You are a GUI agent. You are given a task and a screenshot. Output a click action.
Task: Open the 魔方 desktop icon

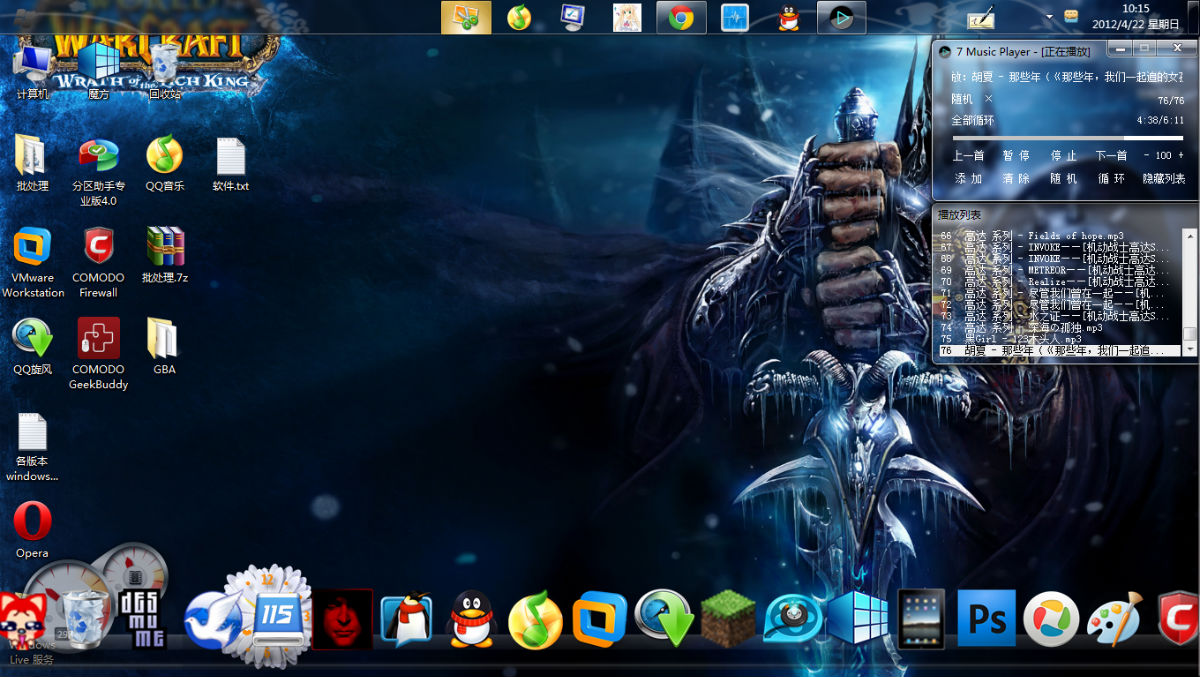[98, 70]
